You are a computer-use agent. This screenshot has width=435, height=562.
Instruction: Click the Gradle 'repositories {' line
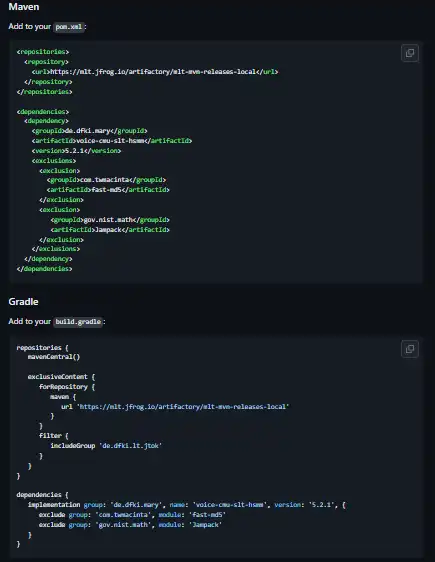point(42,348)
